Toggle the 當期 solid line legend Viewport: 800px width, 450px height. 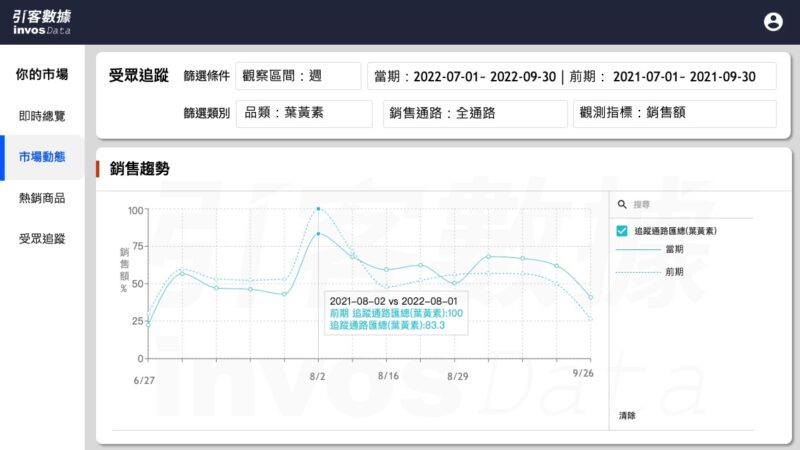pos(674,250)
